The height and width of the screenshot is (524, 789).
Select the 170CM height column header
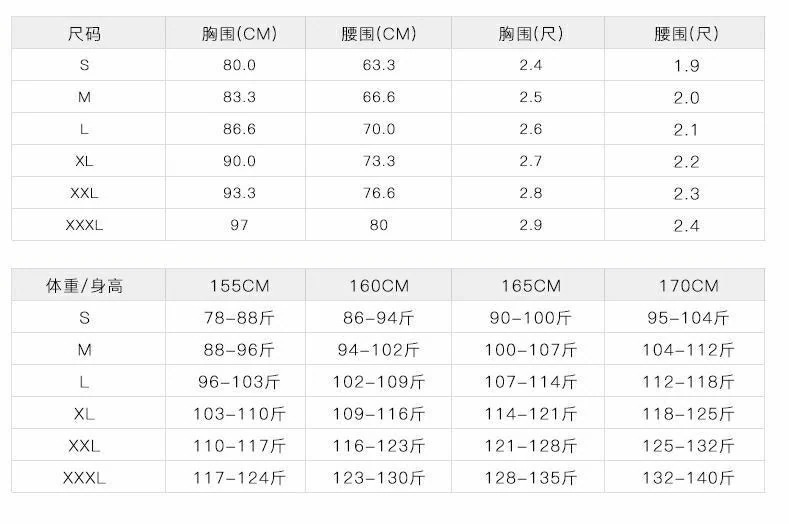(688, 286)
